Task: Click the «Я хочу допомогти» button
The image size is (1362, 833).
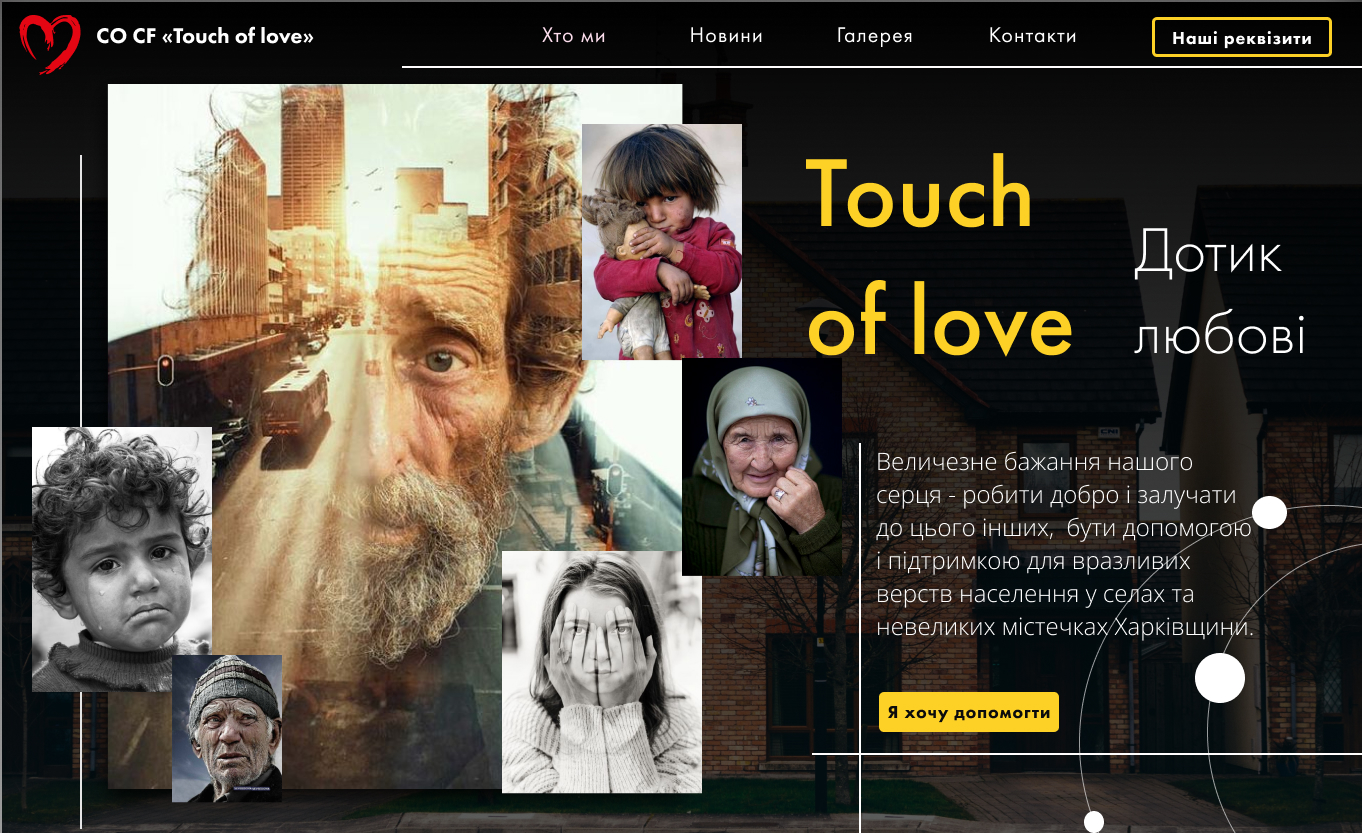Action: coord(969,712)
